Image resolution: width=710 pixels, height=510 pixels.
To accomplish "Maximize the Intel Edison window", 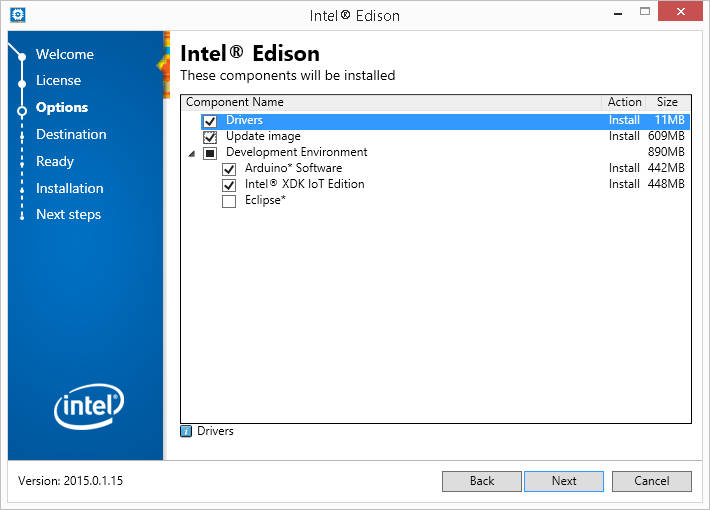I will [645, 12].
